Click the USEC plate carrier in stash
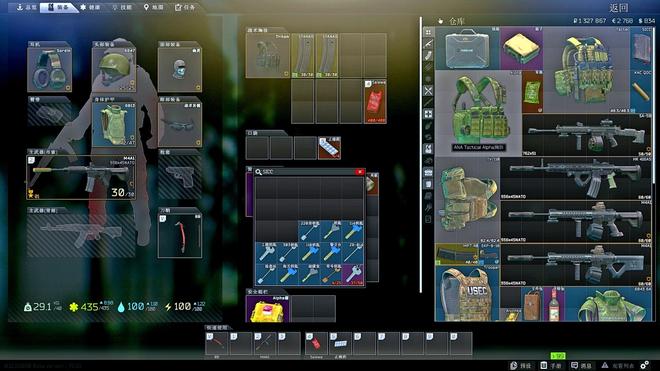The height and width of the screenshot is (371, 660). [467, 293]
